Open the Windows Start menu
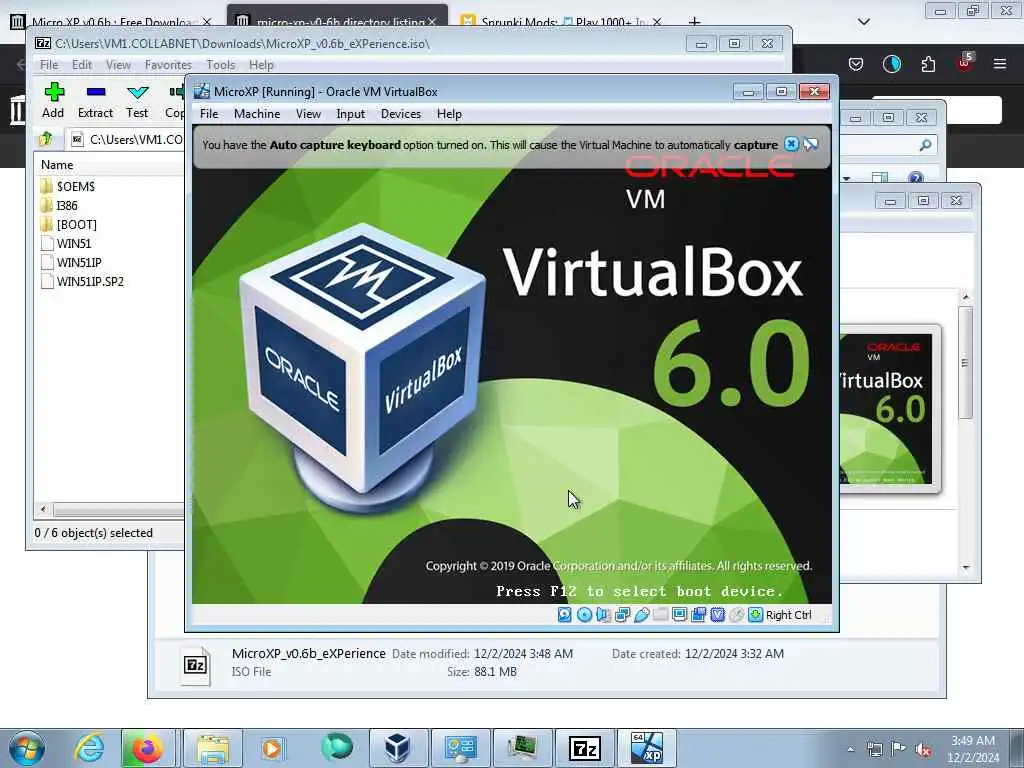The height and width of the screenshot is (768, 1024). point(27,748)
